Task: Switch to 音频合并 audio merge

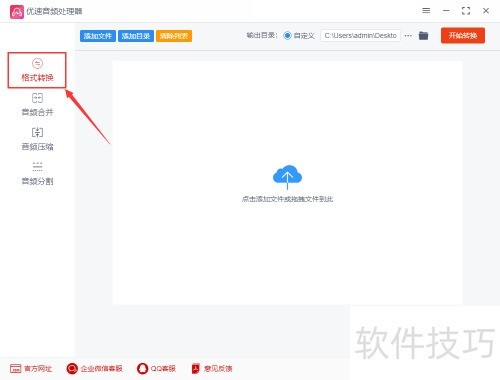Action: [37, 105]
